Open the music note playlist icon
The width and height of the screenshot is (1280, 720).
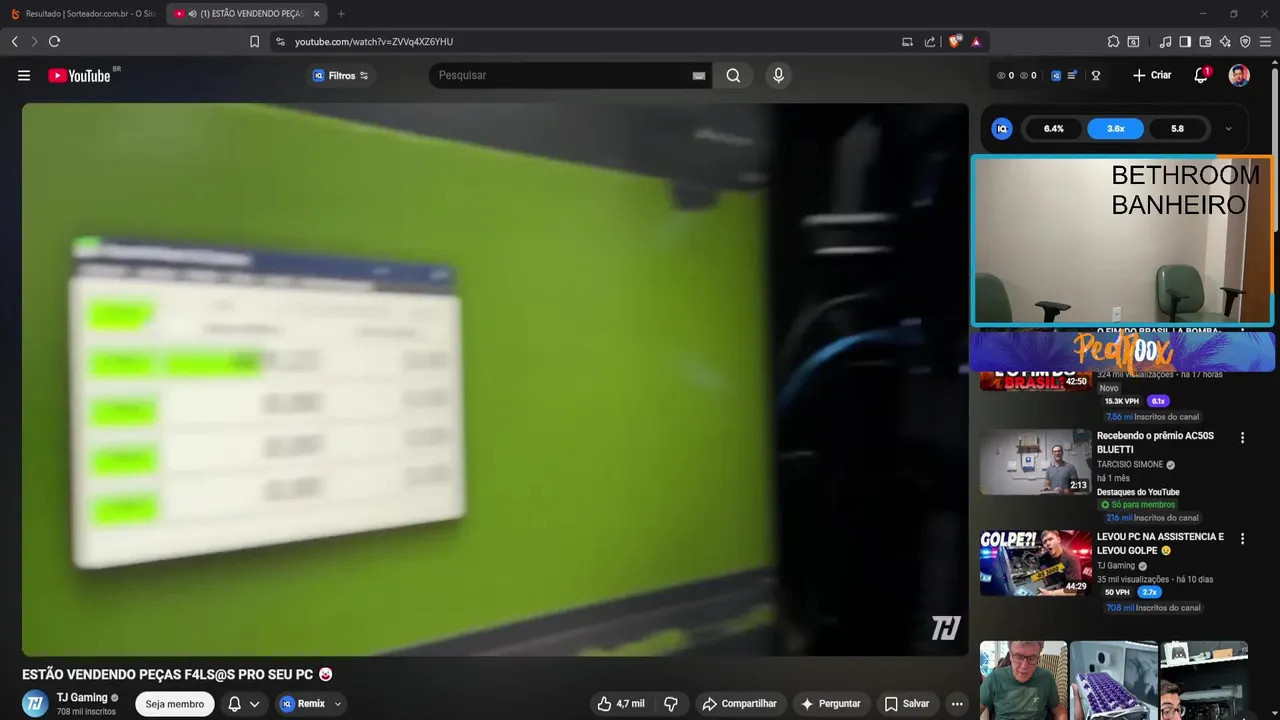coord(1165,41)
